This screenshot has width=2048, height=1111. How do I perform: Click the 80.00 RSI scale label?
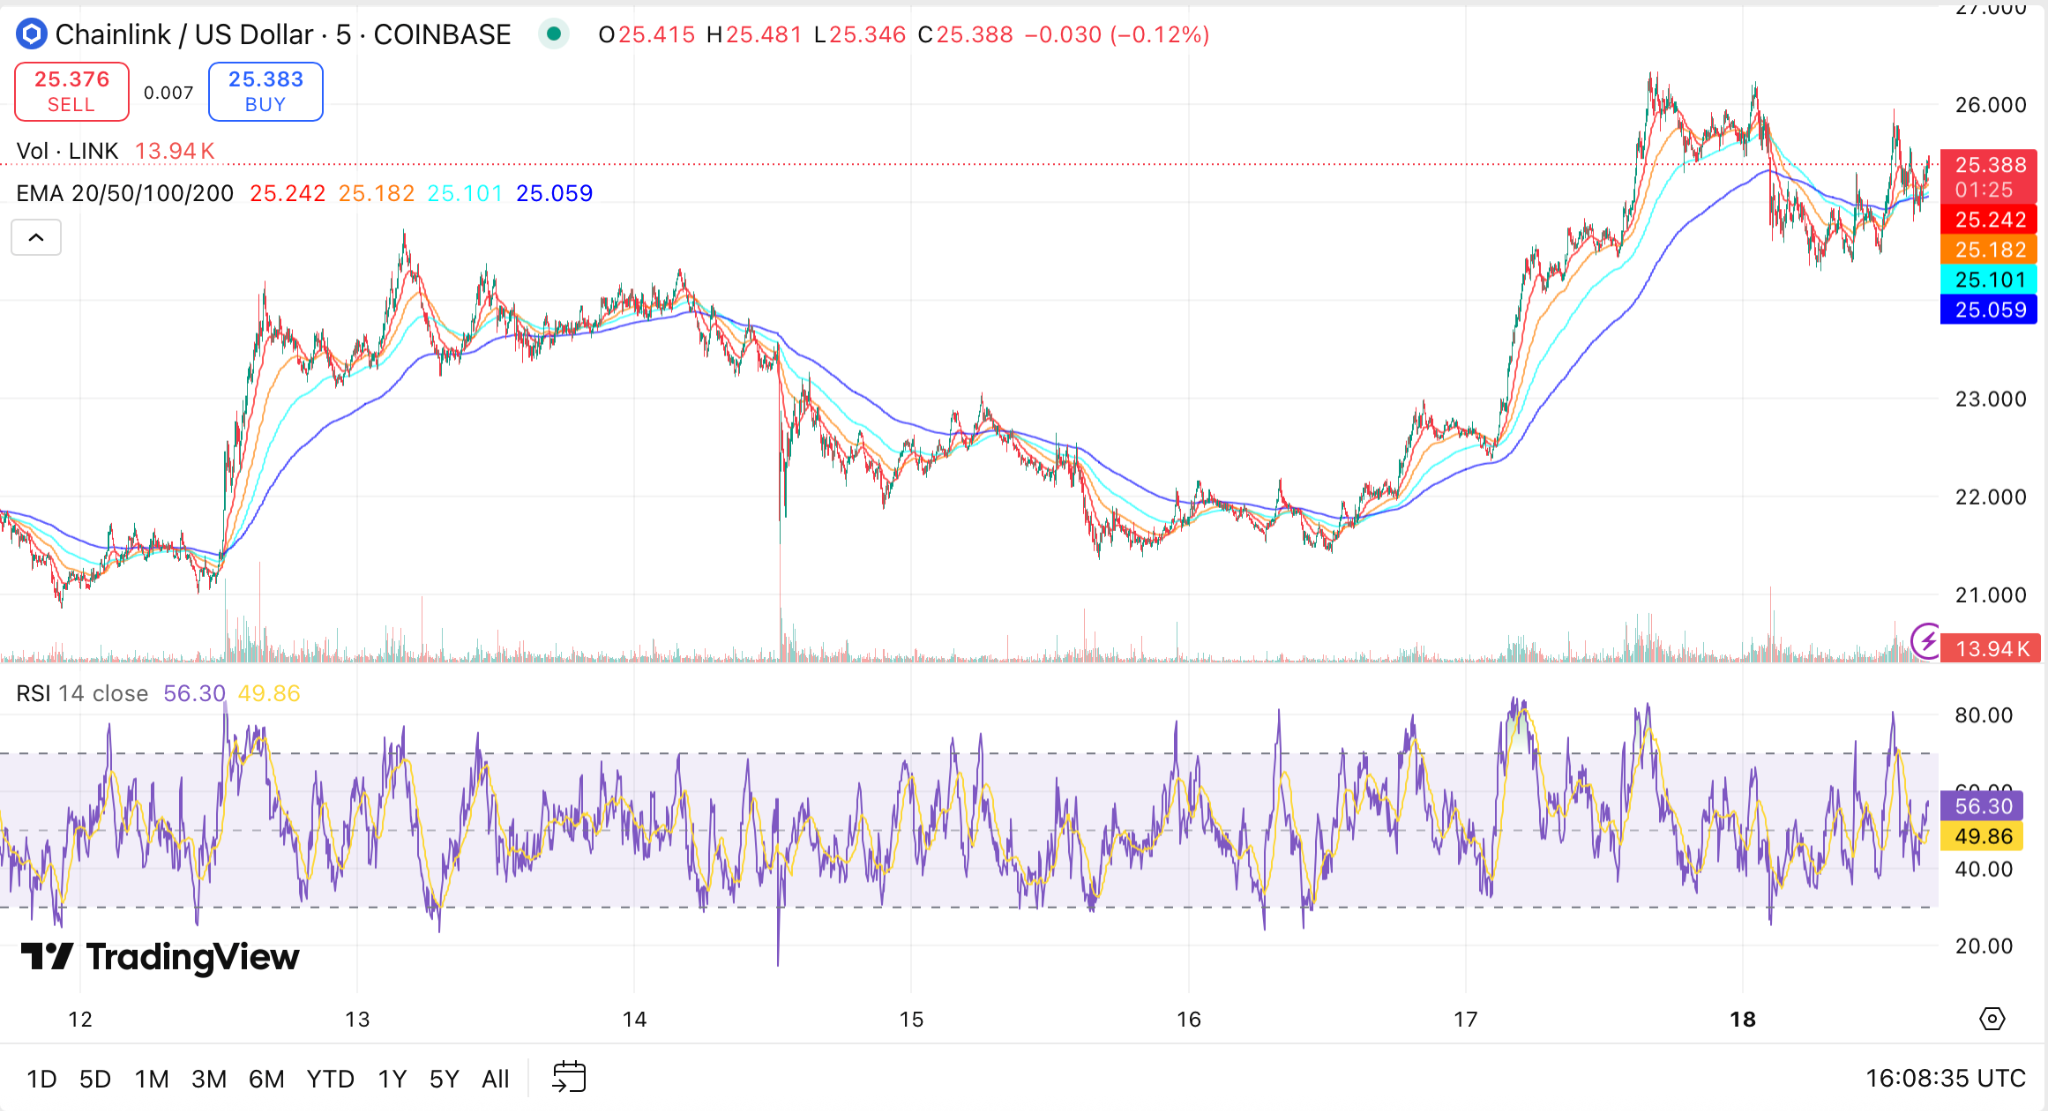(x=1983, y=714)
